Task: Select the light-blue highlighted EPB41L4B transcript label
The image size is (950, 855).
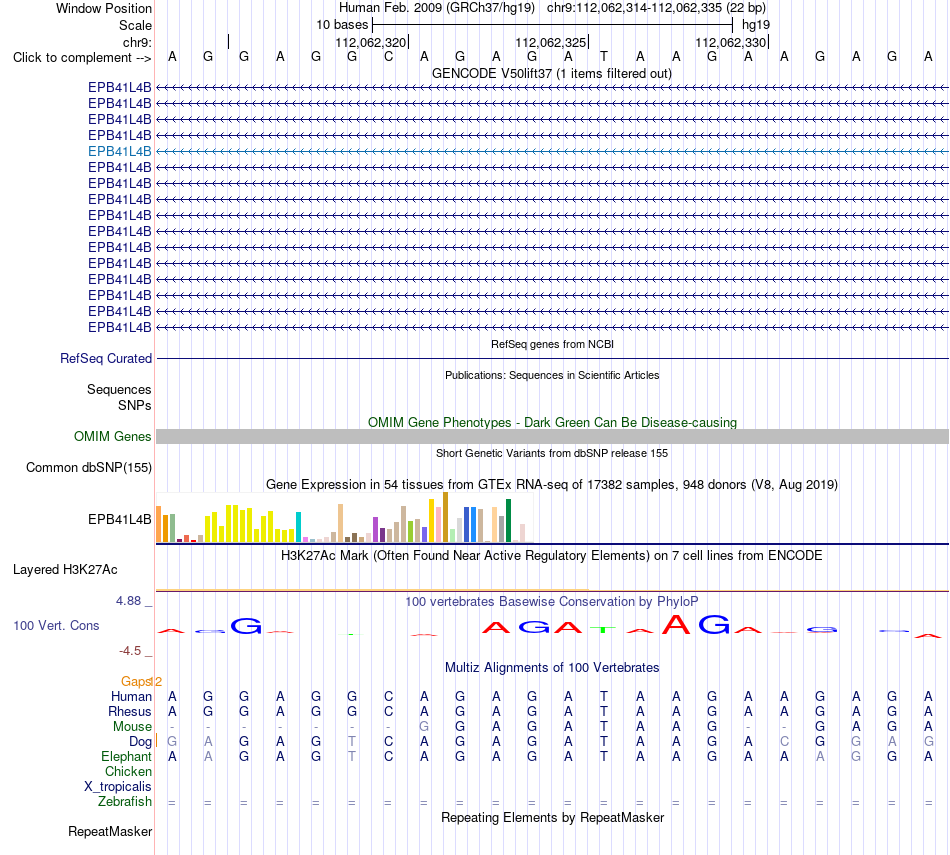Action: 119,151
